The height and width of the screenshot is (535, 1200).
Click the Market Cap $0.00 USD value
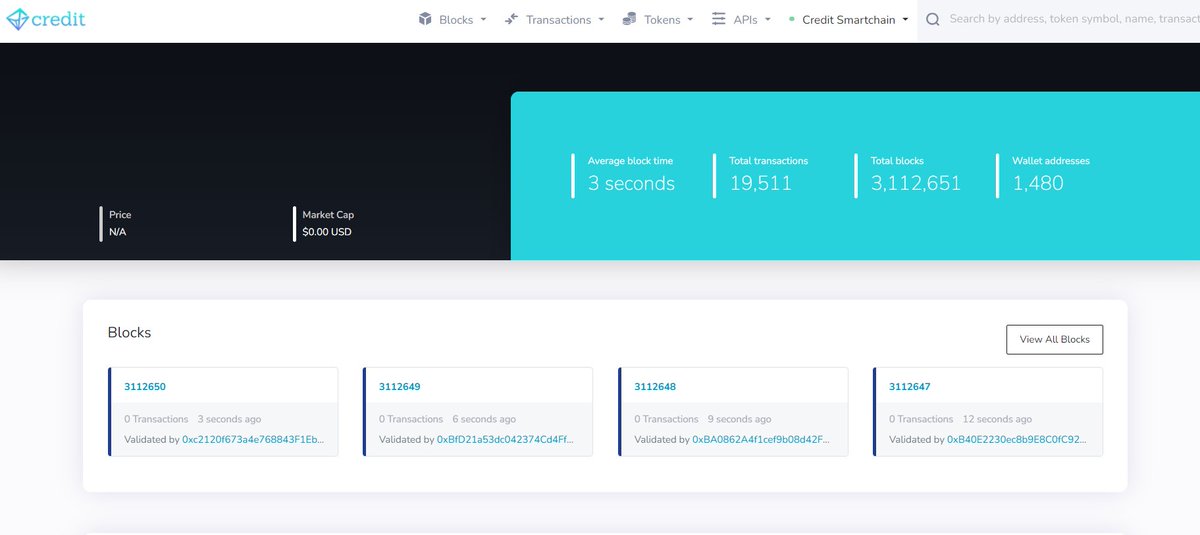327,232
